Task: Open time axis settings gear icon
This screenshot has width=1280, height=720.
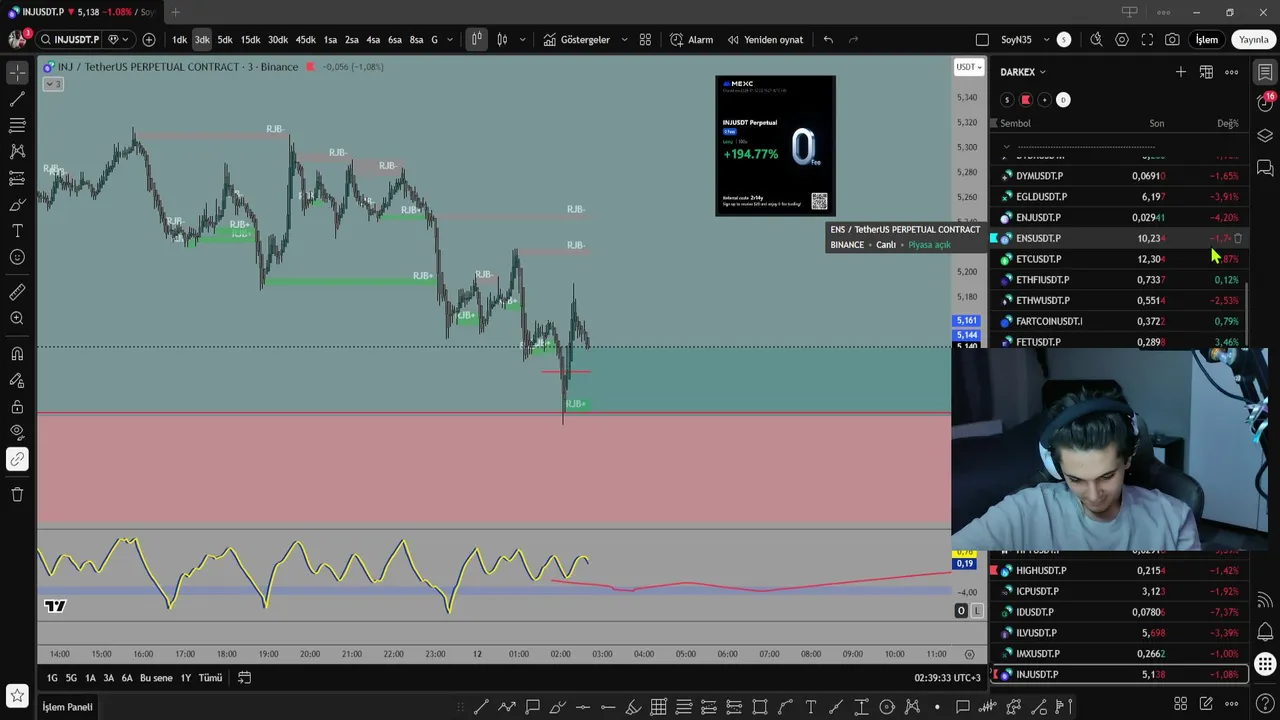Action: coord(969,654)
